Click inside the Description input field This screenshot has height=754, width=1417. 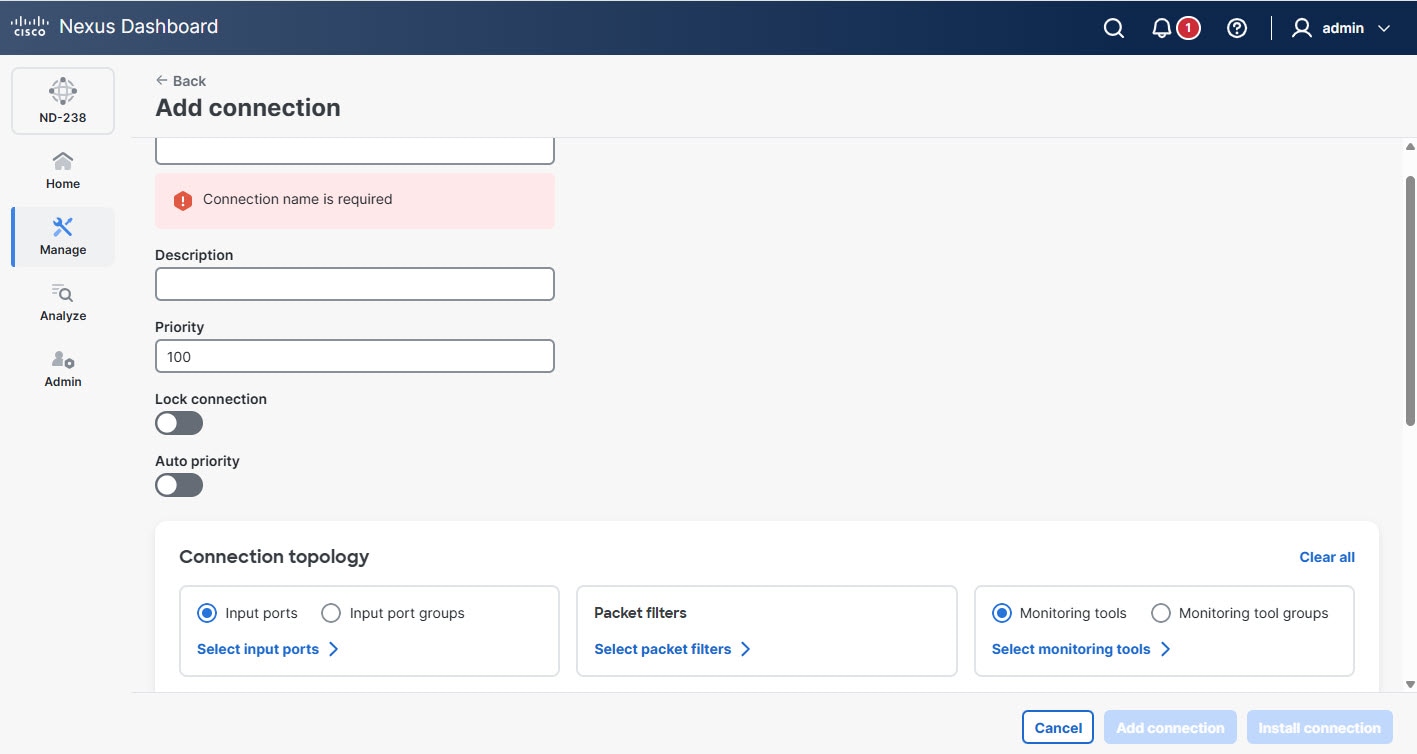pyautogui.click(x=354, y=284)
